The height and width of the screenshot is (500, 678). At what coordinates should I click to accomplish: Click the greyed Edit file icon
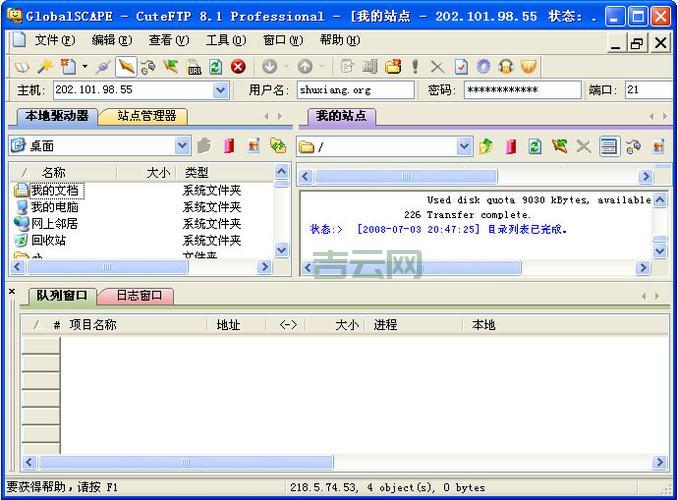pyautogui.click(x=347, y=67)
